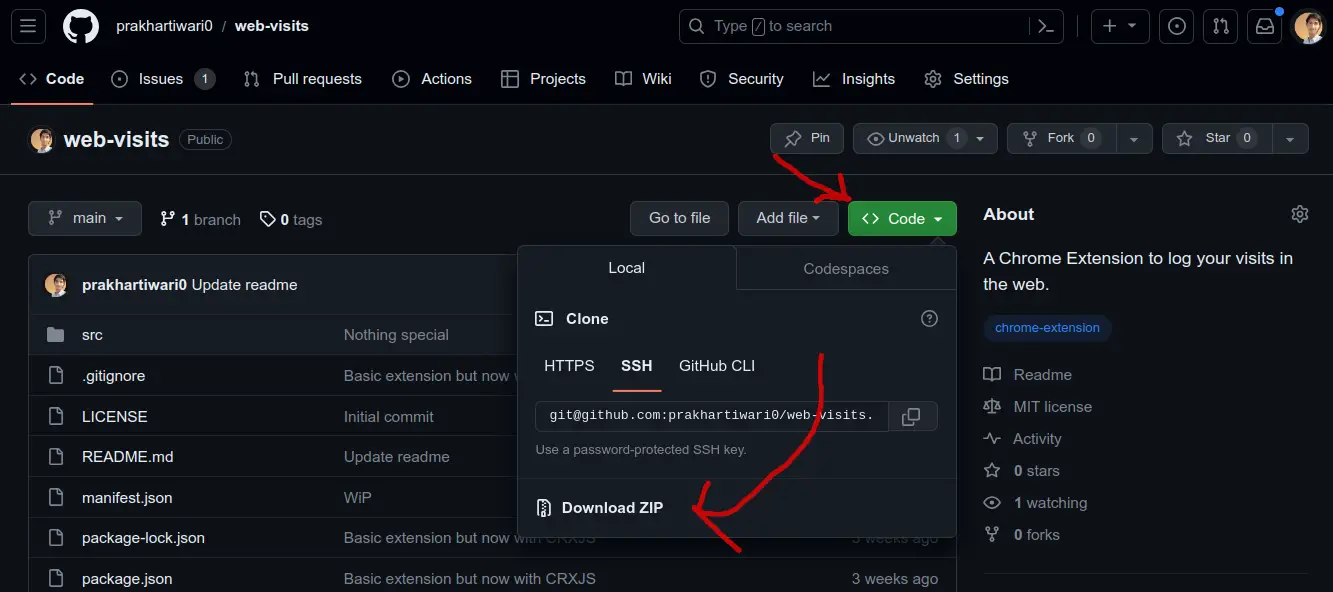This screenshot has height=592, width=1333.
Task: Open the Projects tab
Action: tap(543, 79)
